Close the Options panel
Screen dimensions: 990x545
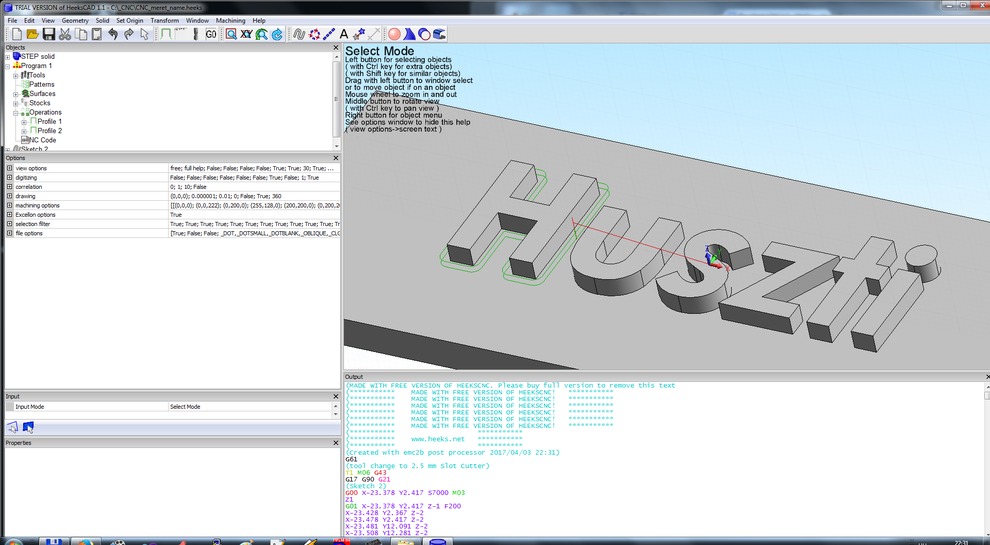[x=335, y=158]
